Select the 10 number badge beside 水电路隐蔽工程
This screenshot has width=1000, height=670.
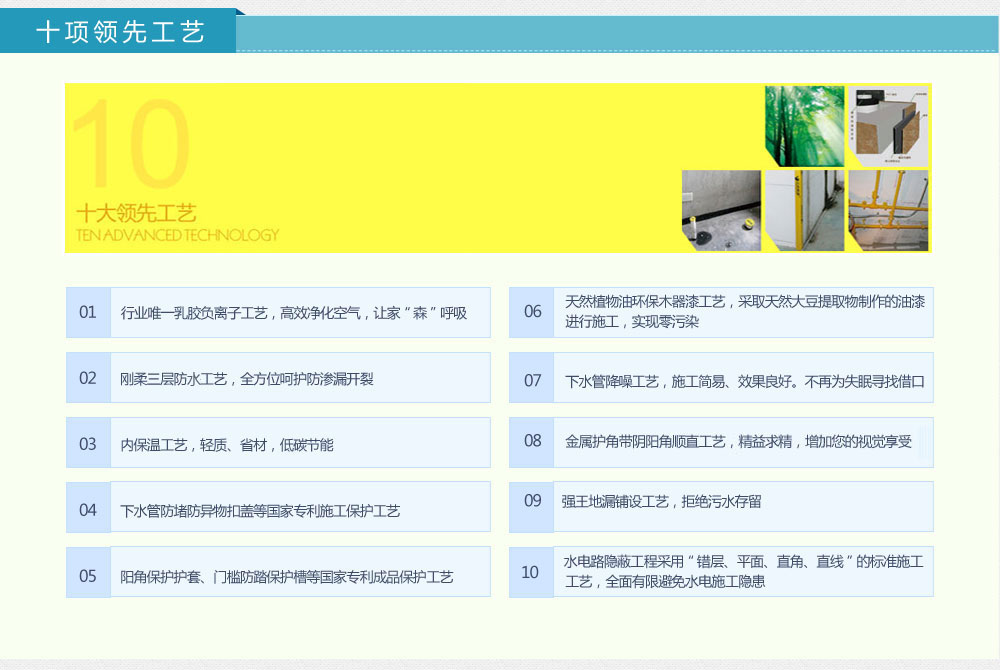[x=530, y=572]
